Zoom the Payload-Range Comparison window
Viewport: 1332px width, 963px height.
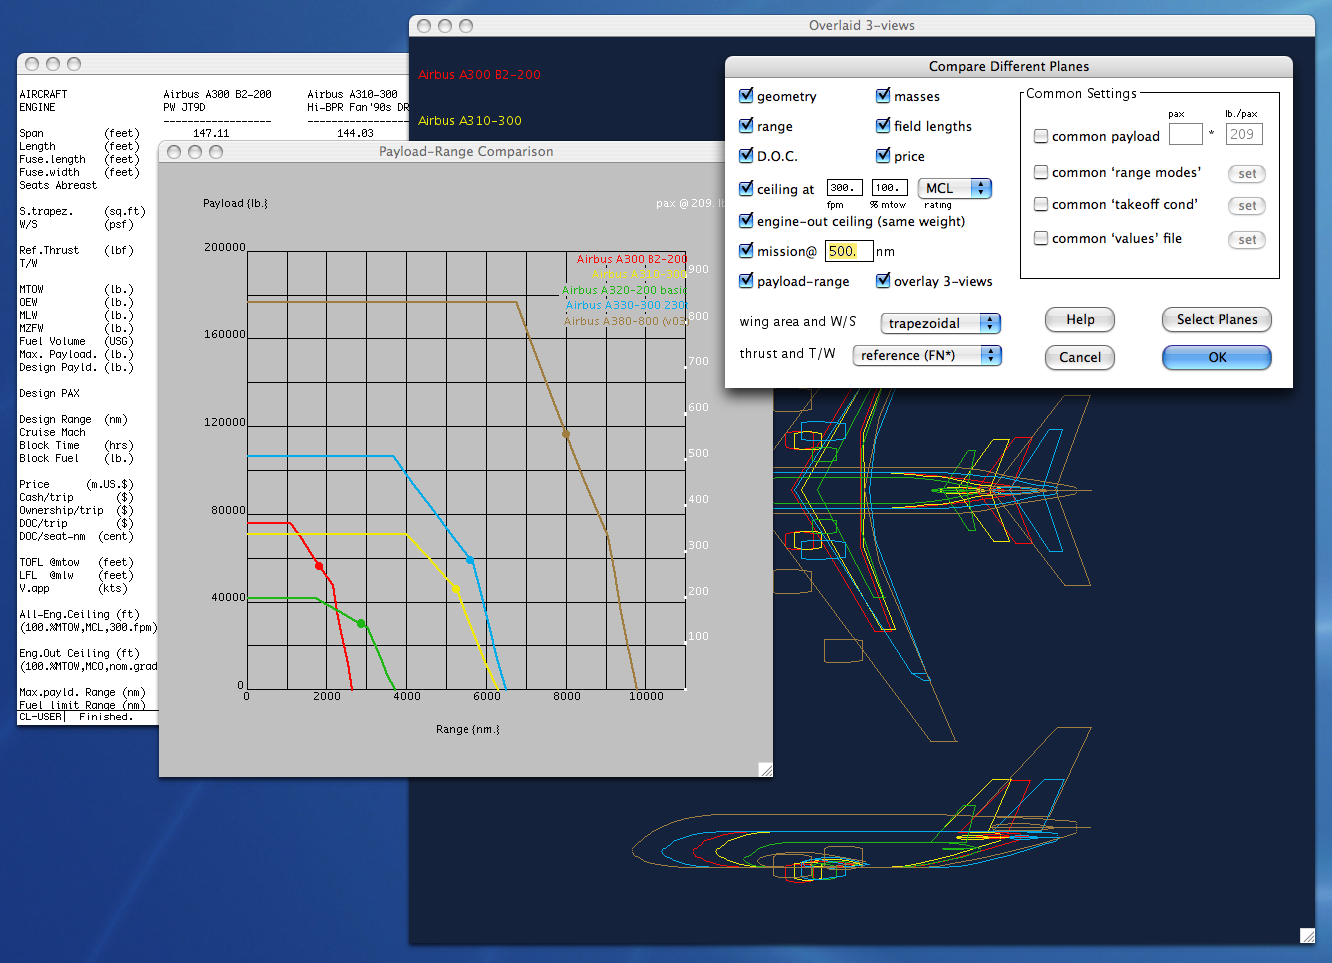tap(216, 152)
